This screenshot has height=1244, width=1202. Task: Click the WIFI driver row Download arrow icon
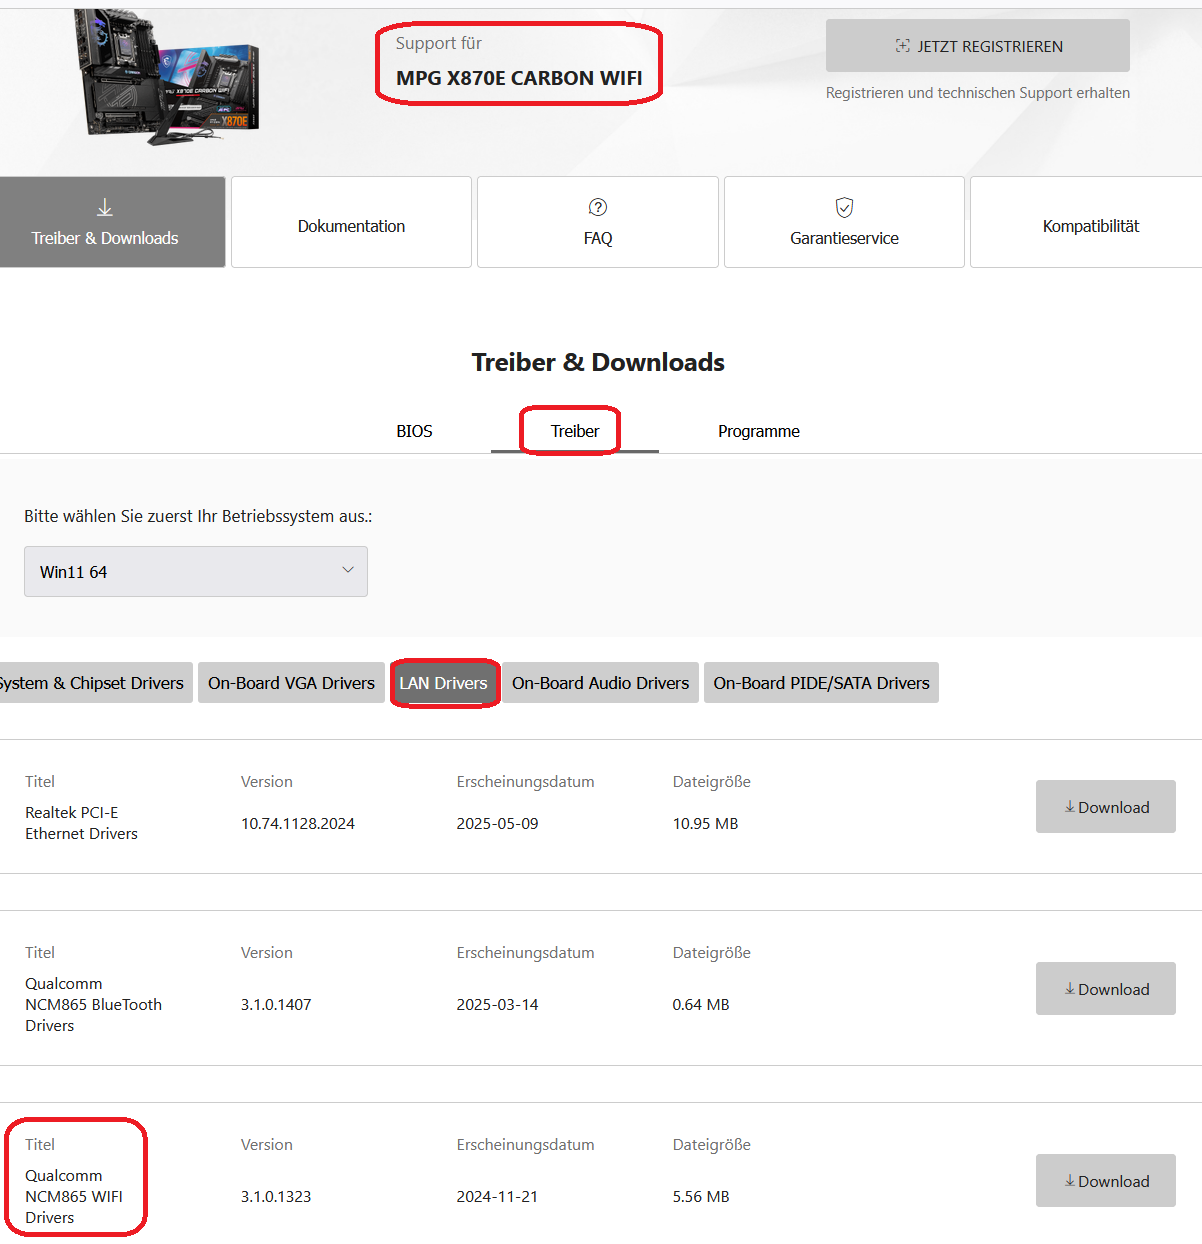coord(1070,1180)
